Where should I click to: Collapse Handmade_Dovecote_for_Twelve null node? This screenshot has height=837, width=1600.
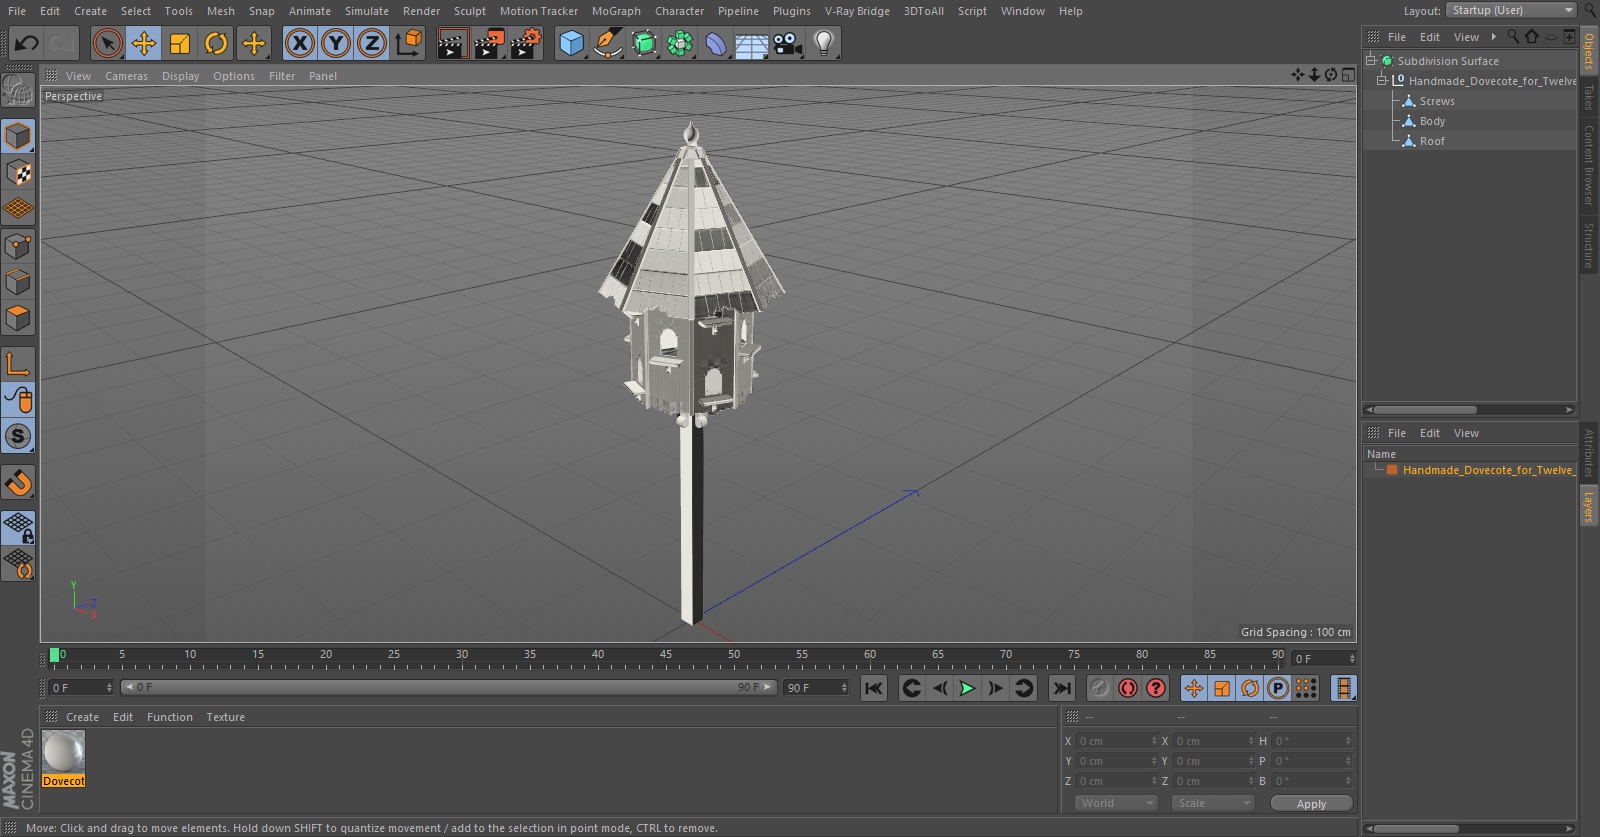click(x=1382, y=81)
